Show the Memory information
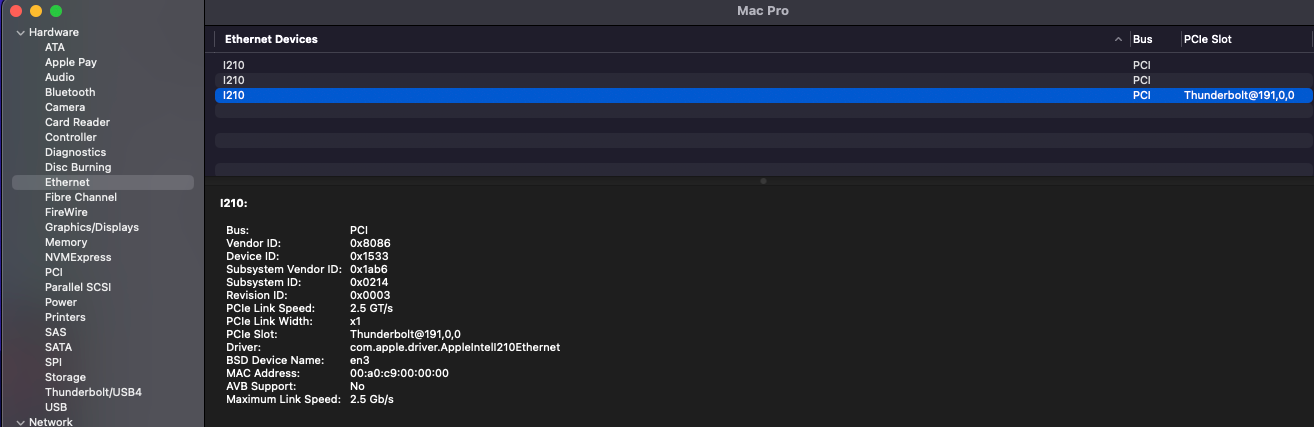The image size is (1314, 427). coord(66,242)
